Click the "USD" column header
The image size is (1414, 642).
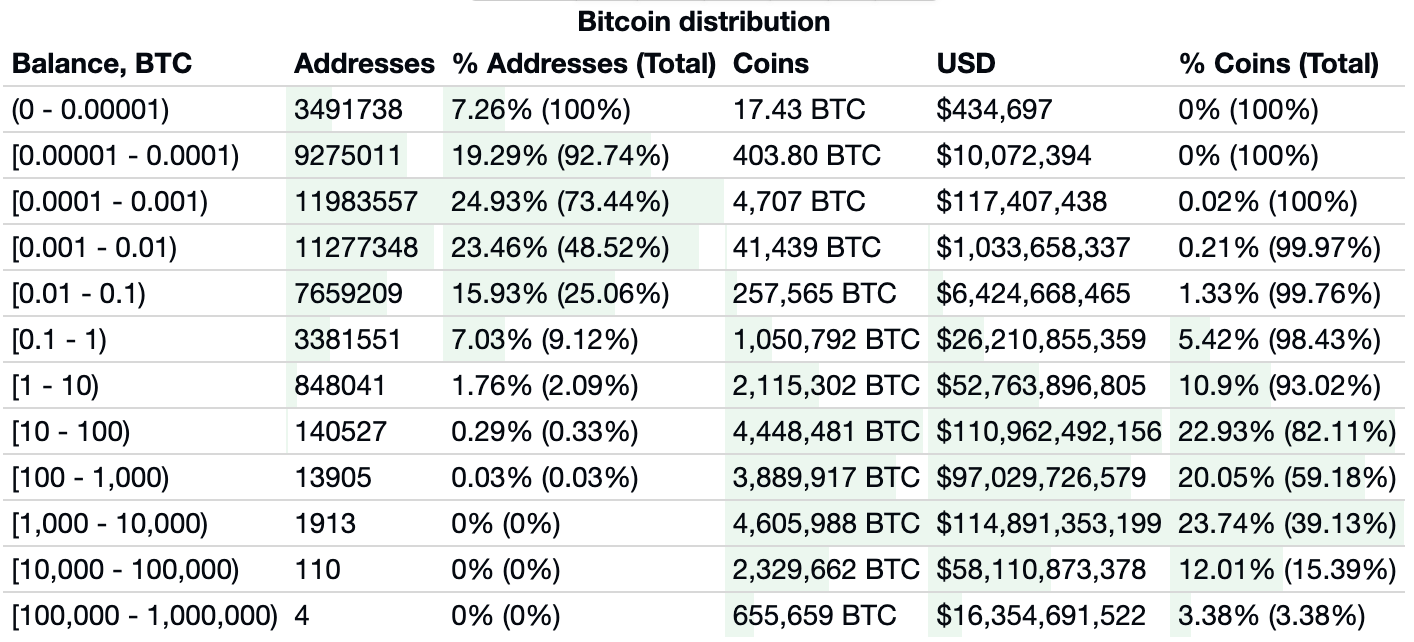pos(966,64)
